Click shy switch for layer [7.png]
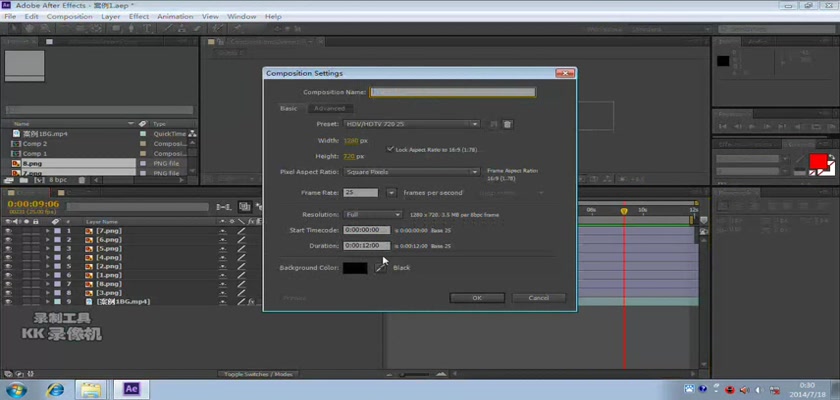840x400 pixels. (223, 231)
